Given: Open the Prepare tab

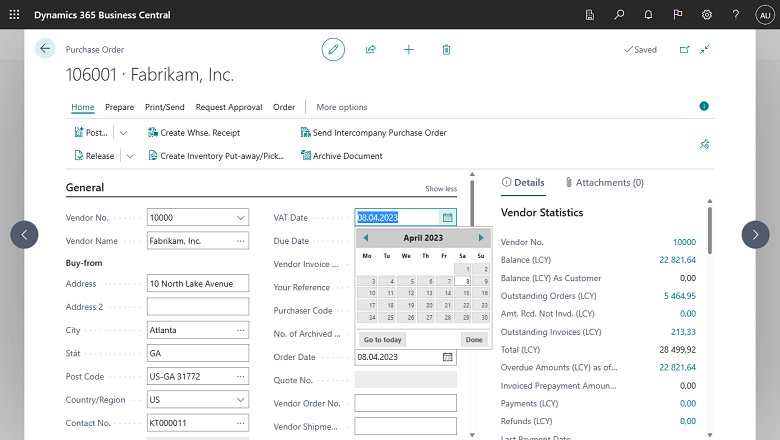Looking at the screenshot, I should point(119,107).
